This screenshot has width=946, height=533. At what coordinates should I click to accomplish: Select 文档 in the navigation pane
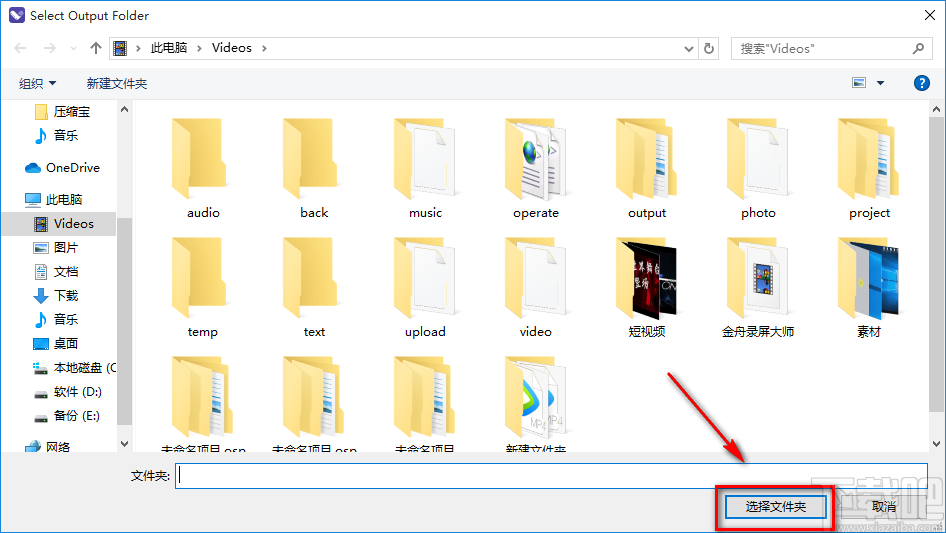click(x=56, y=272)
